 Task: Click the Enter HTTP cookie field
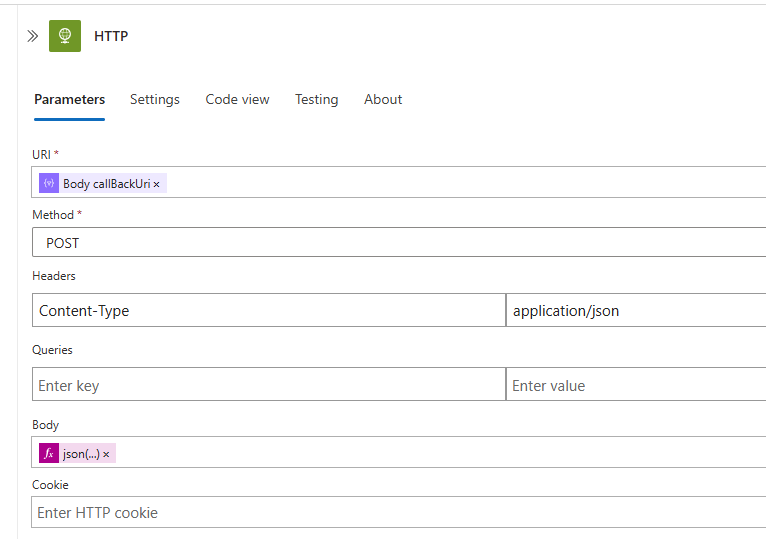[400, 513]
